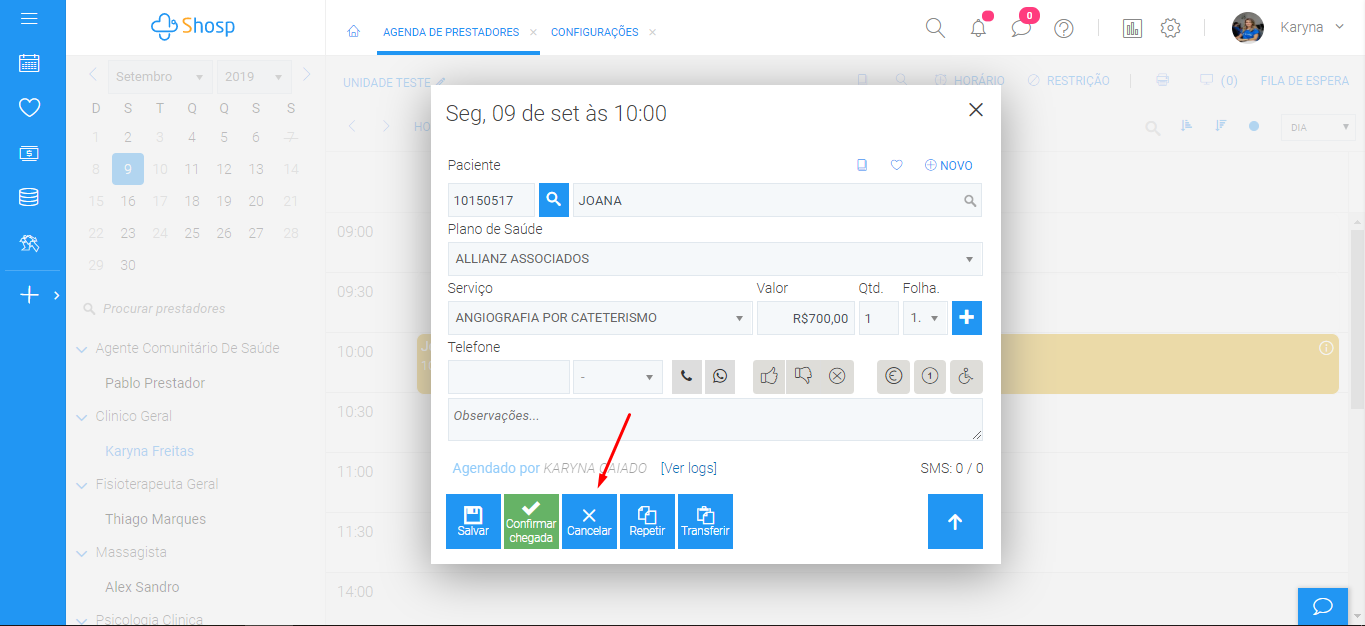Close the CONFIGURAÇÕES tab
This screenshot has height=626, width=1365.
(x=652, y=32)
